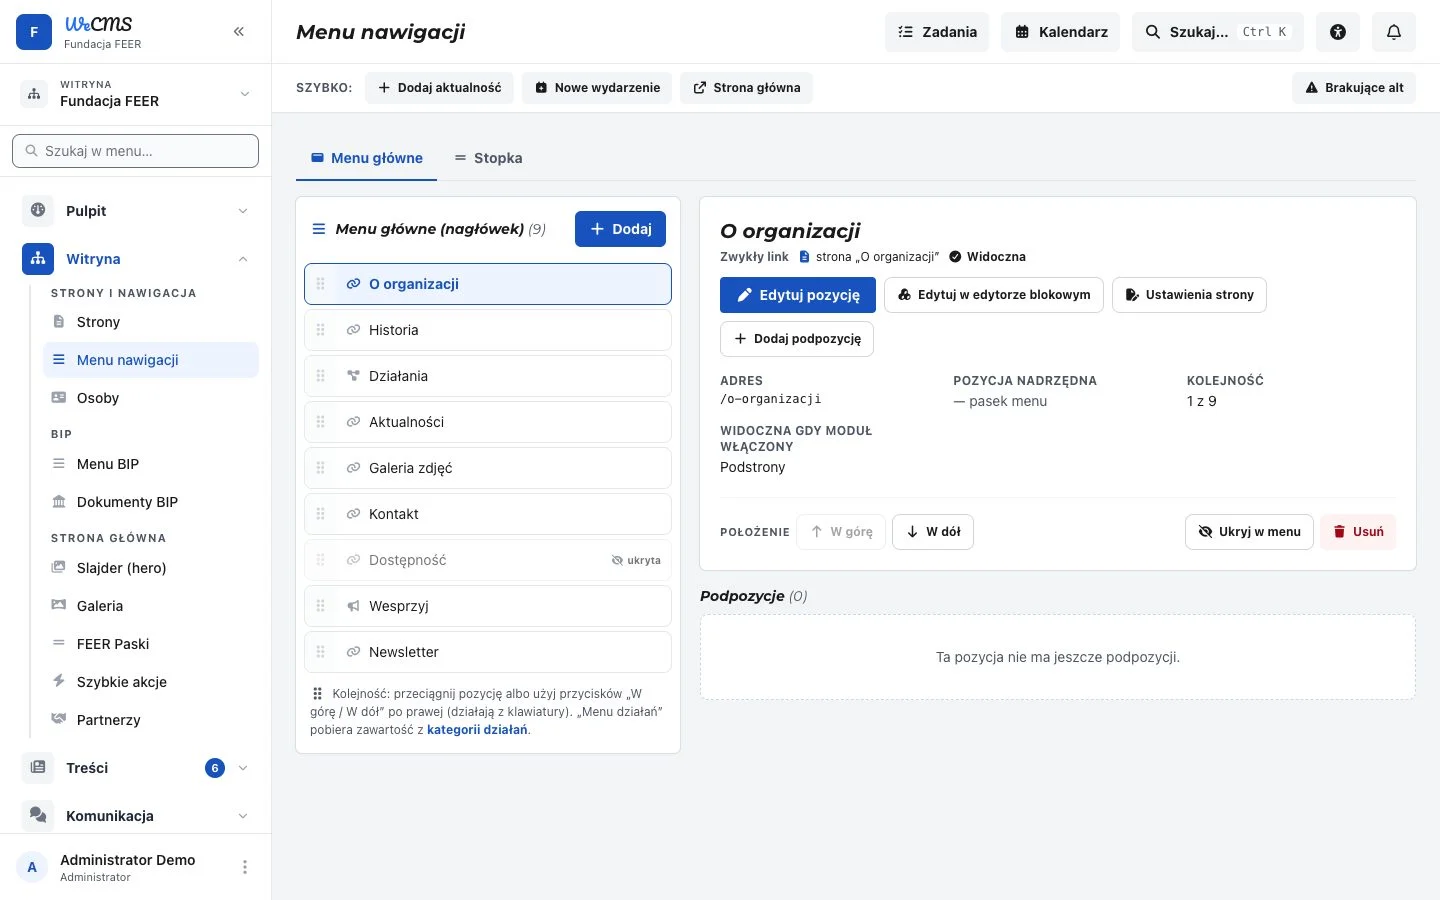1440x900 pixels.
Task: Expand the Pulpit sidebar section
Action: 135,211
